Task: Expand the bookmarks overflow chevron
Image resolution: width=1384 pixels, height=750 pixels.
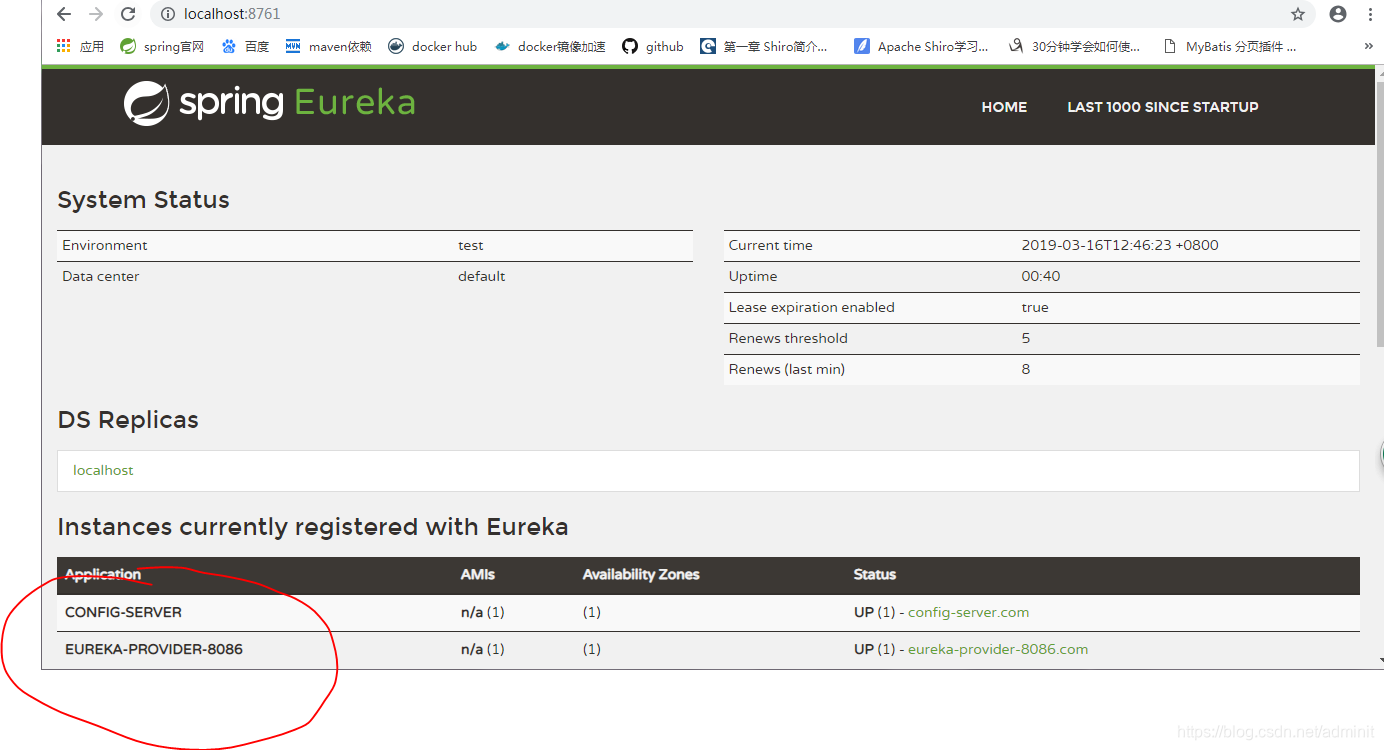Action: click(x=1368, y=46)
